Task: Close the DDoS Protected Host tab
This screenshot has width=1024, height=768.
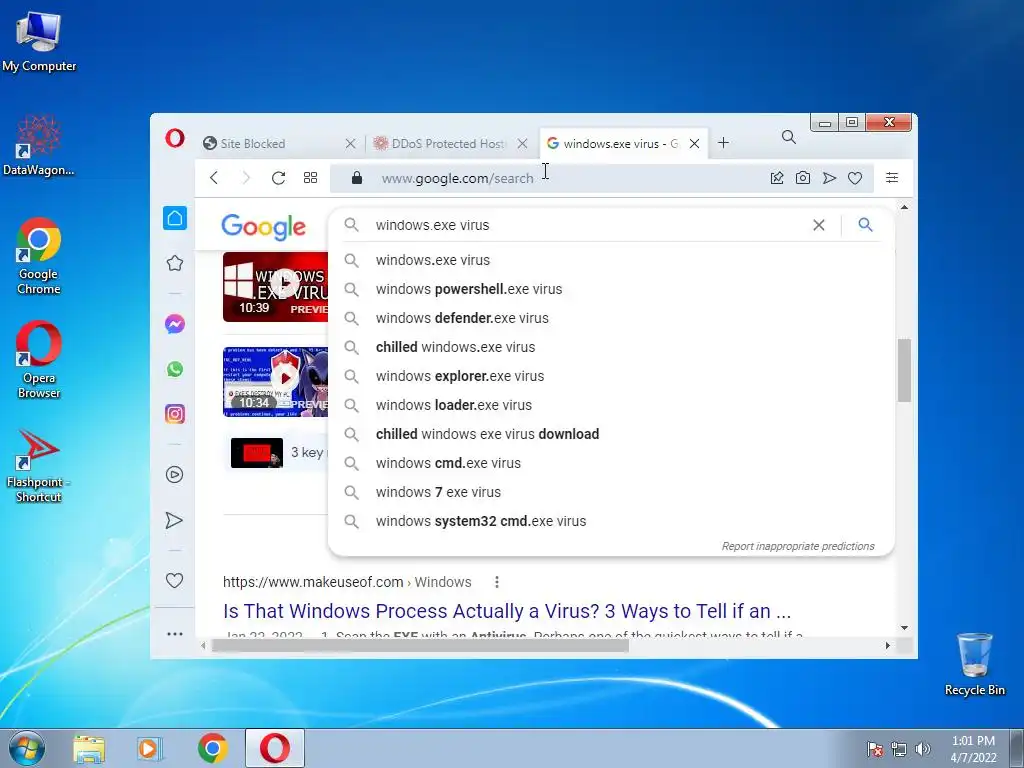Action: [x=522, y=144]
